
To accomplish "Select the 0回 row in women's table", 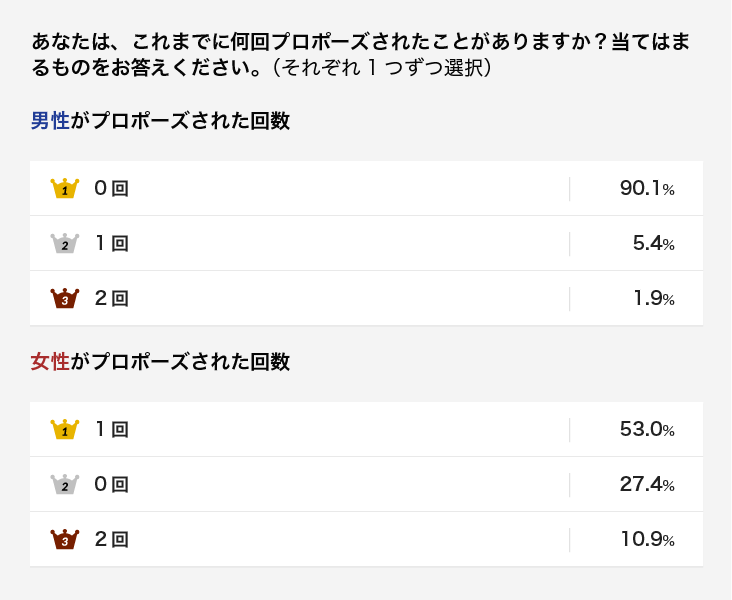I will [x=366, y=484].
